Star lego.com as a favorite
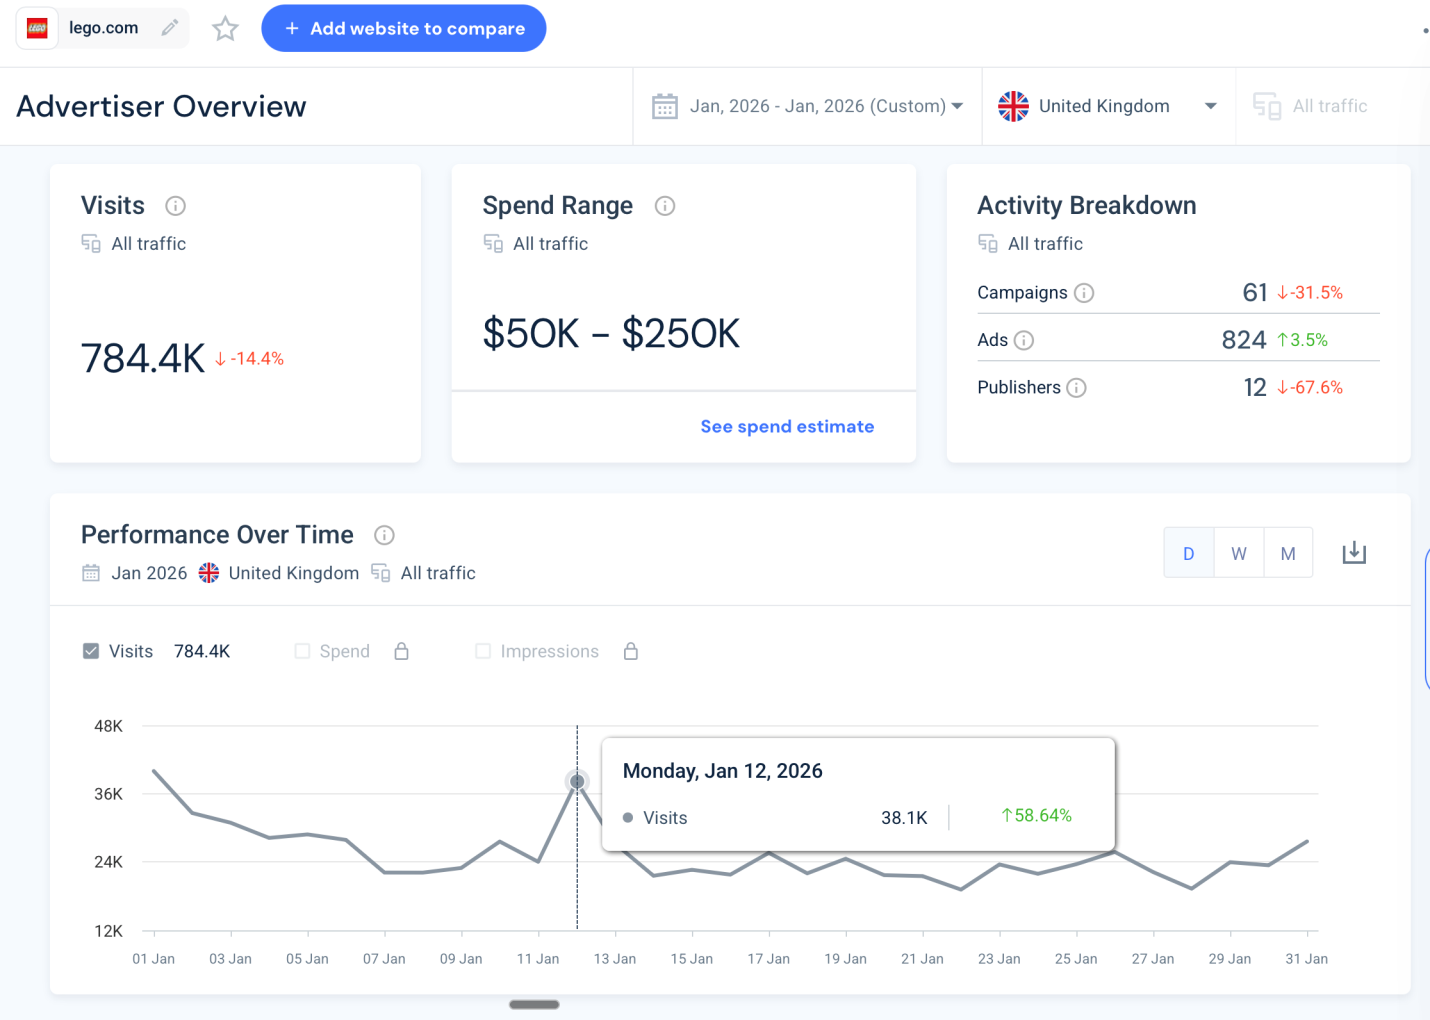The width and height of the screenshot is (1430, 1020). coord(225,29)
